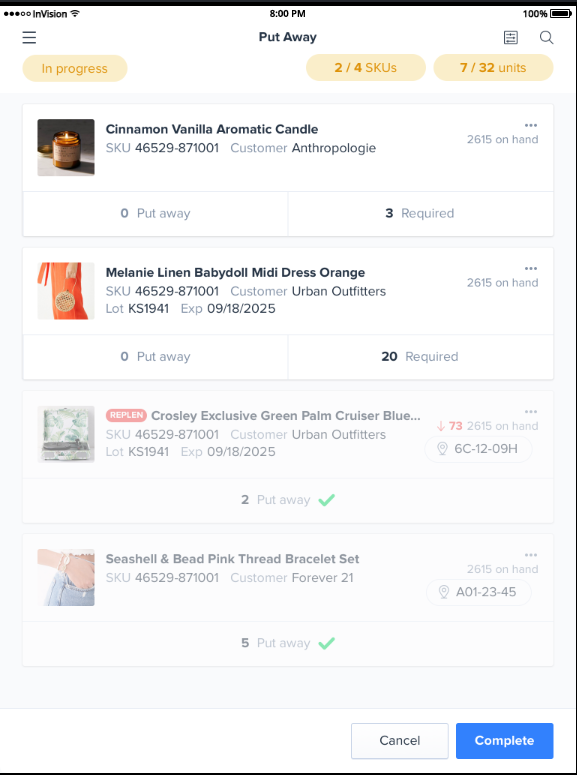Tap the 3 Required cell for candle
The width and height of the screenshot is (577, 775).
pos(420,214)
